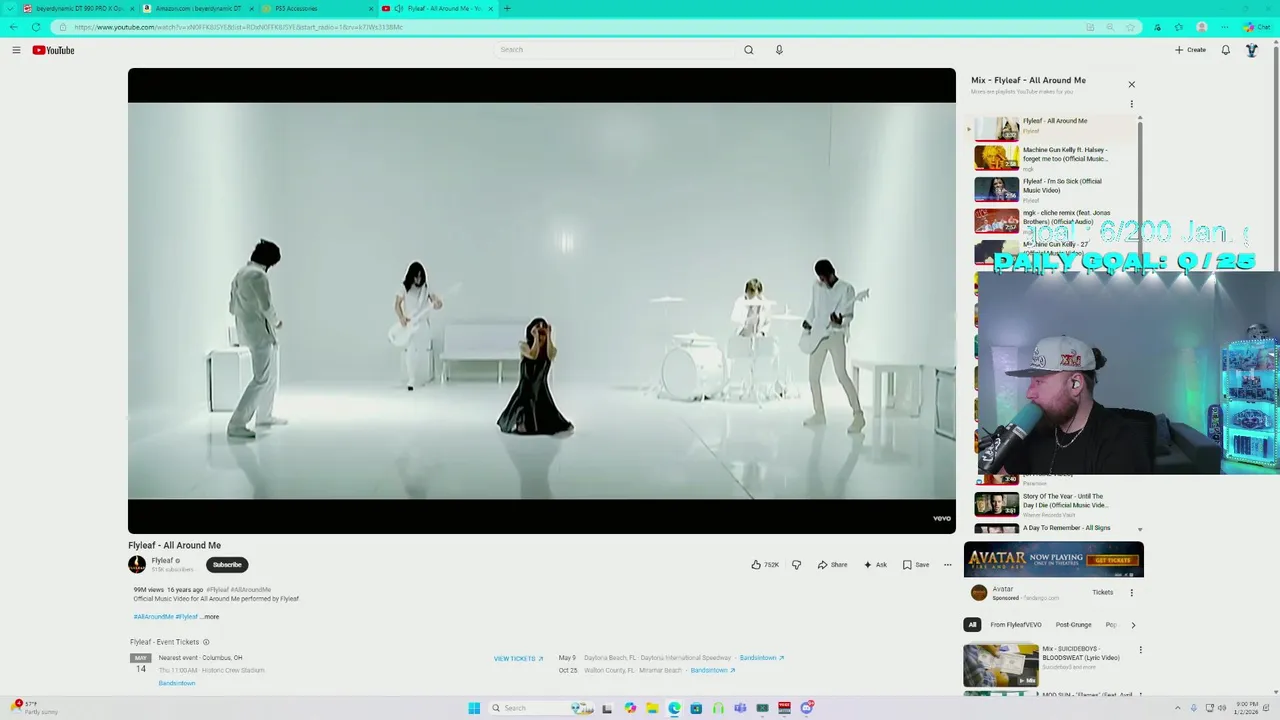Open Bandsintown link for Daytona Beach event
Screen dimensions: 1280x720
[761, 658]
